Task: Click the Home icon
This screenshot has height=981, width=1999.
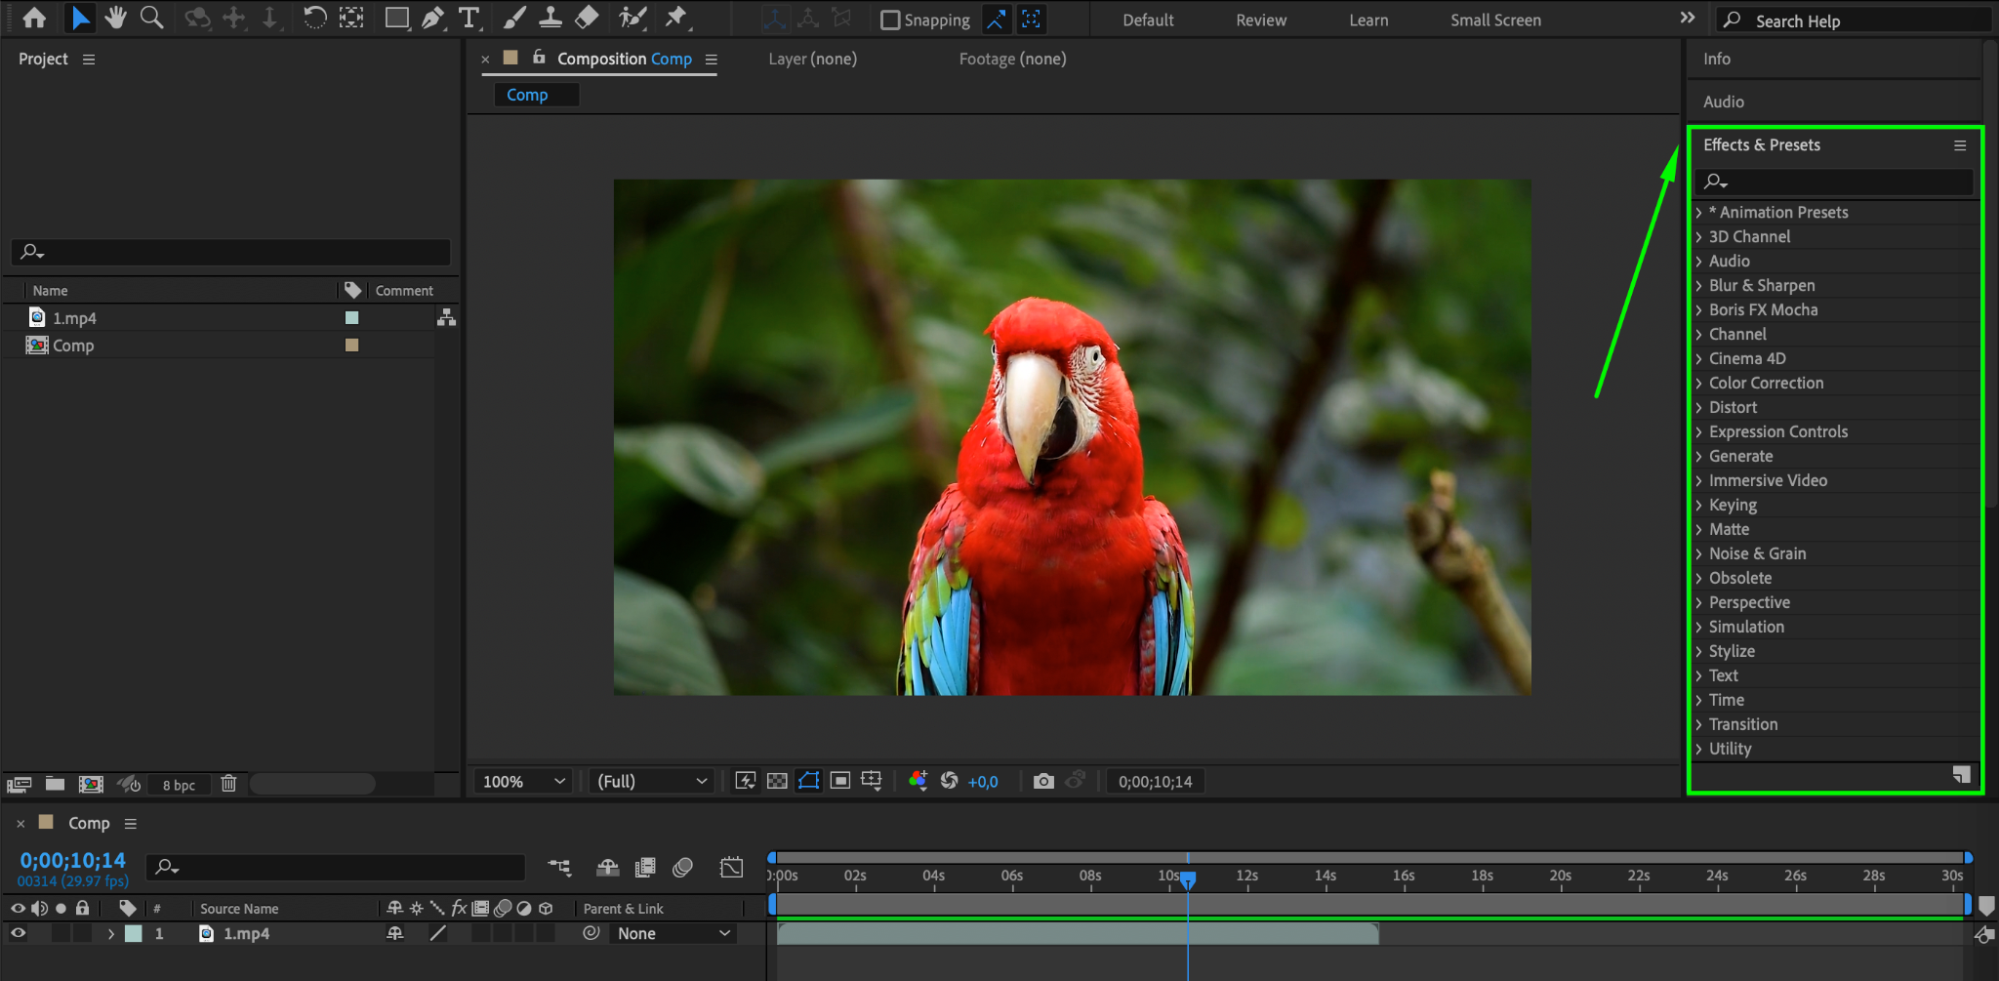Action: [x=34, y=18]
